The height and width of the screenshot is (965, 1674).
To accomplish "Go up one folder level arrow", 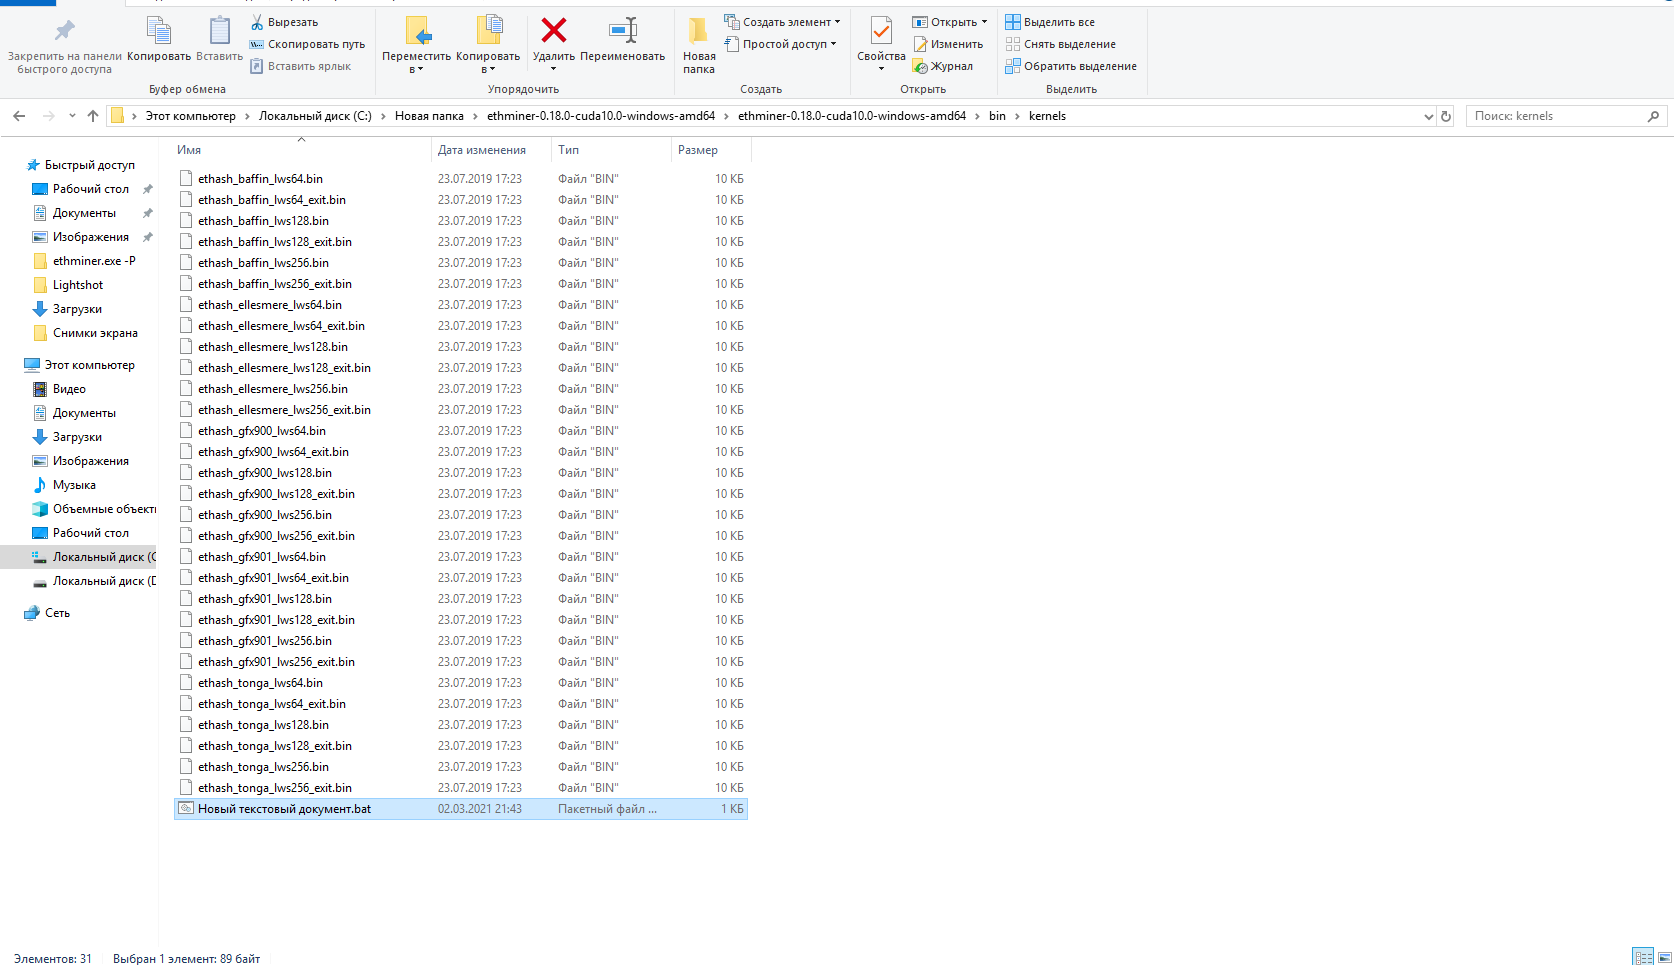I will coord(93,116).
